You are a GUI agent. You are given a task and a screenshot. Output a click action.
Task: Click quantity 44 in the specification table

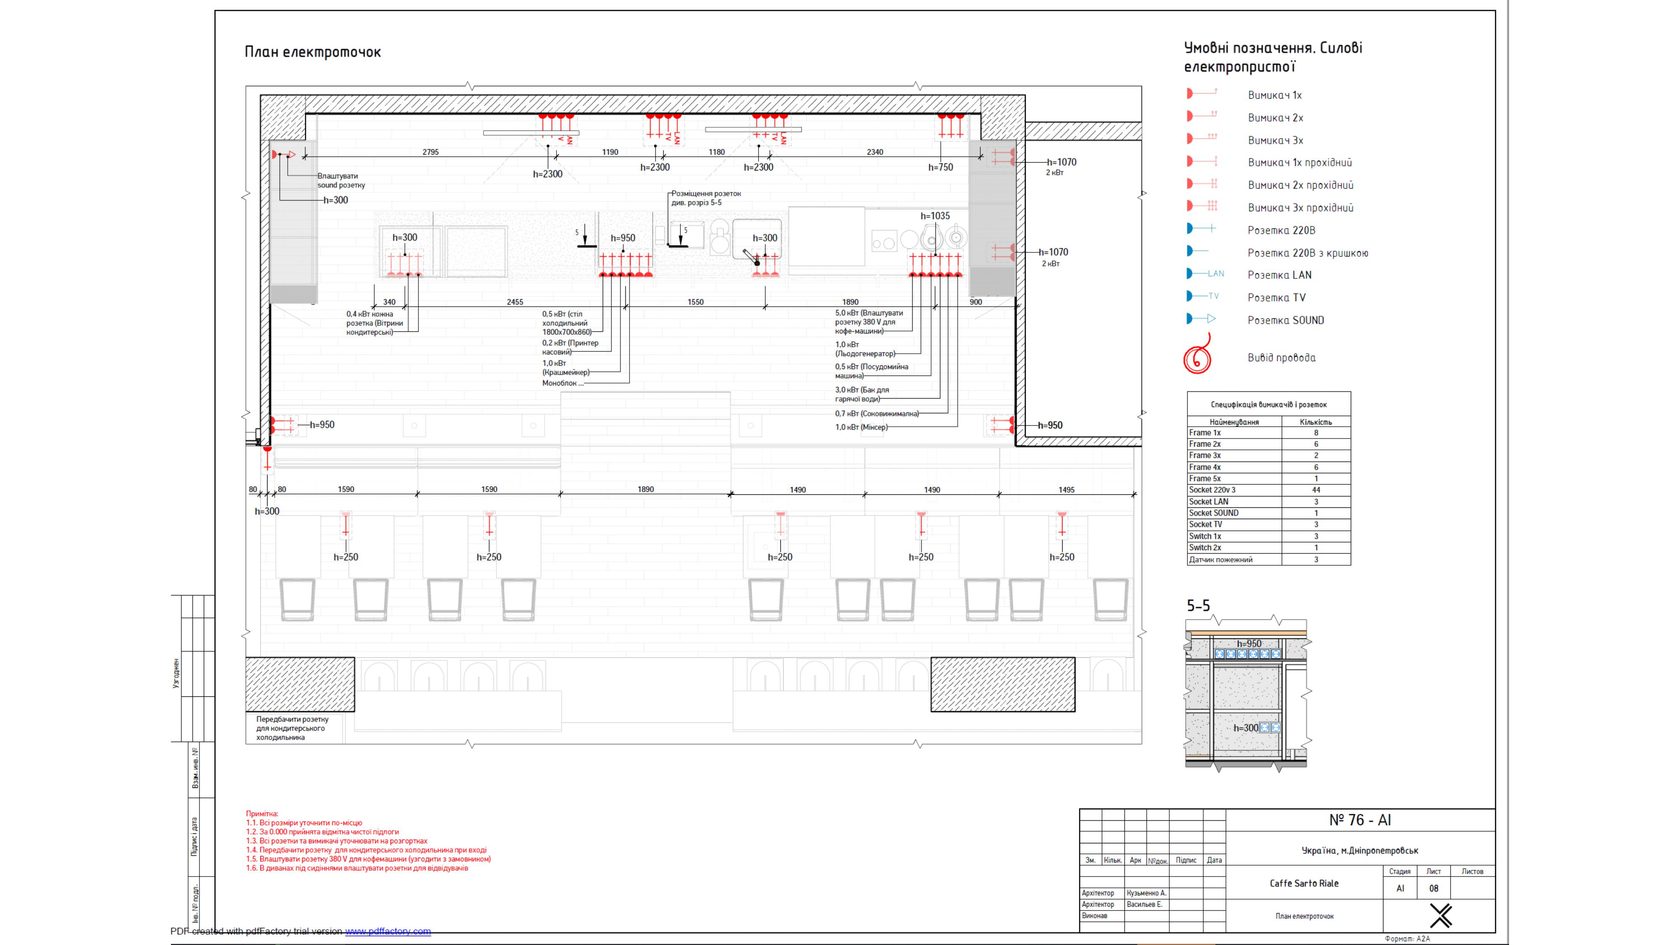pos(1316,490)
